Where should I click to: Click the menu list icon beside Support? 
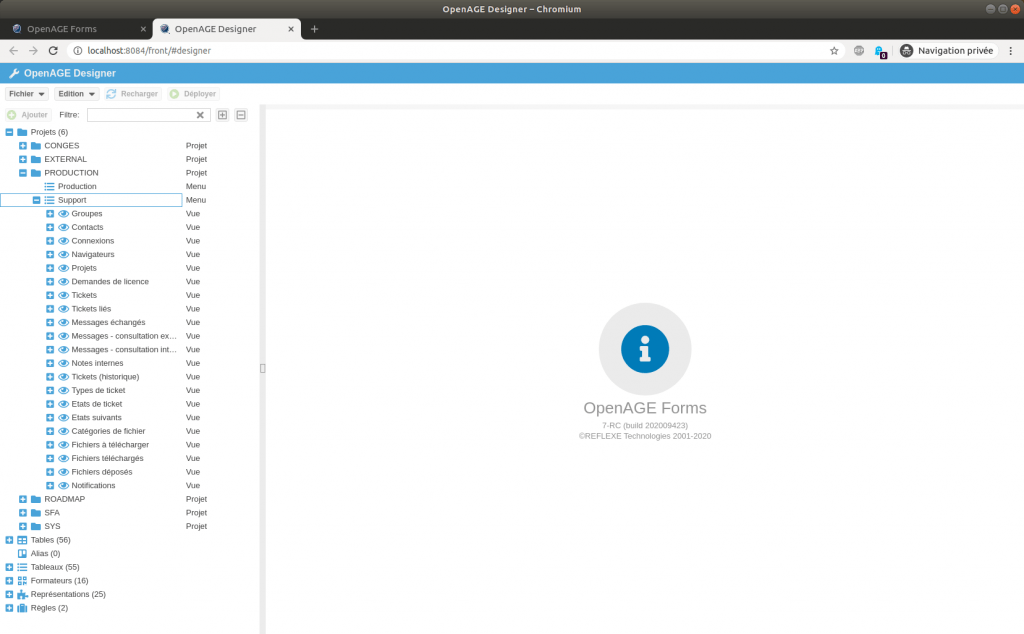click(50, 200)
